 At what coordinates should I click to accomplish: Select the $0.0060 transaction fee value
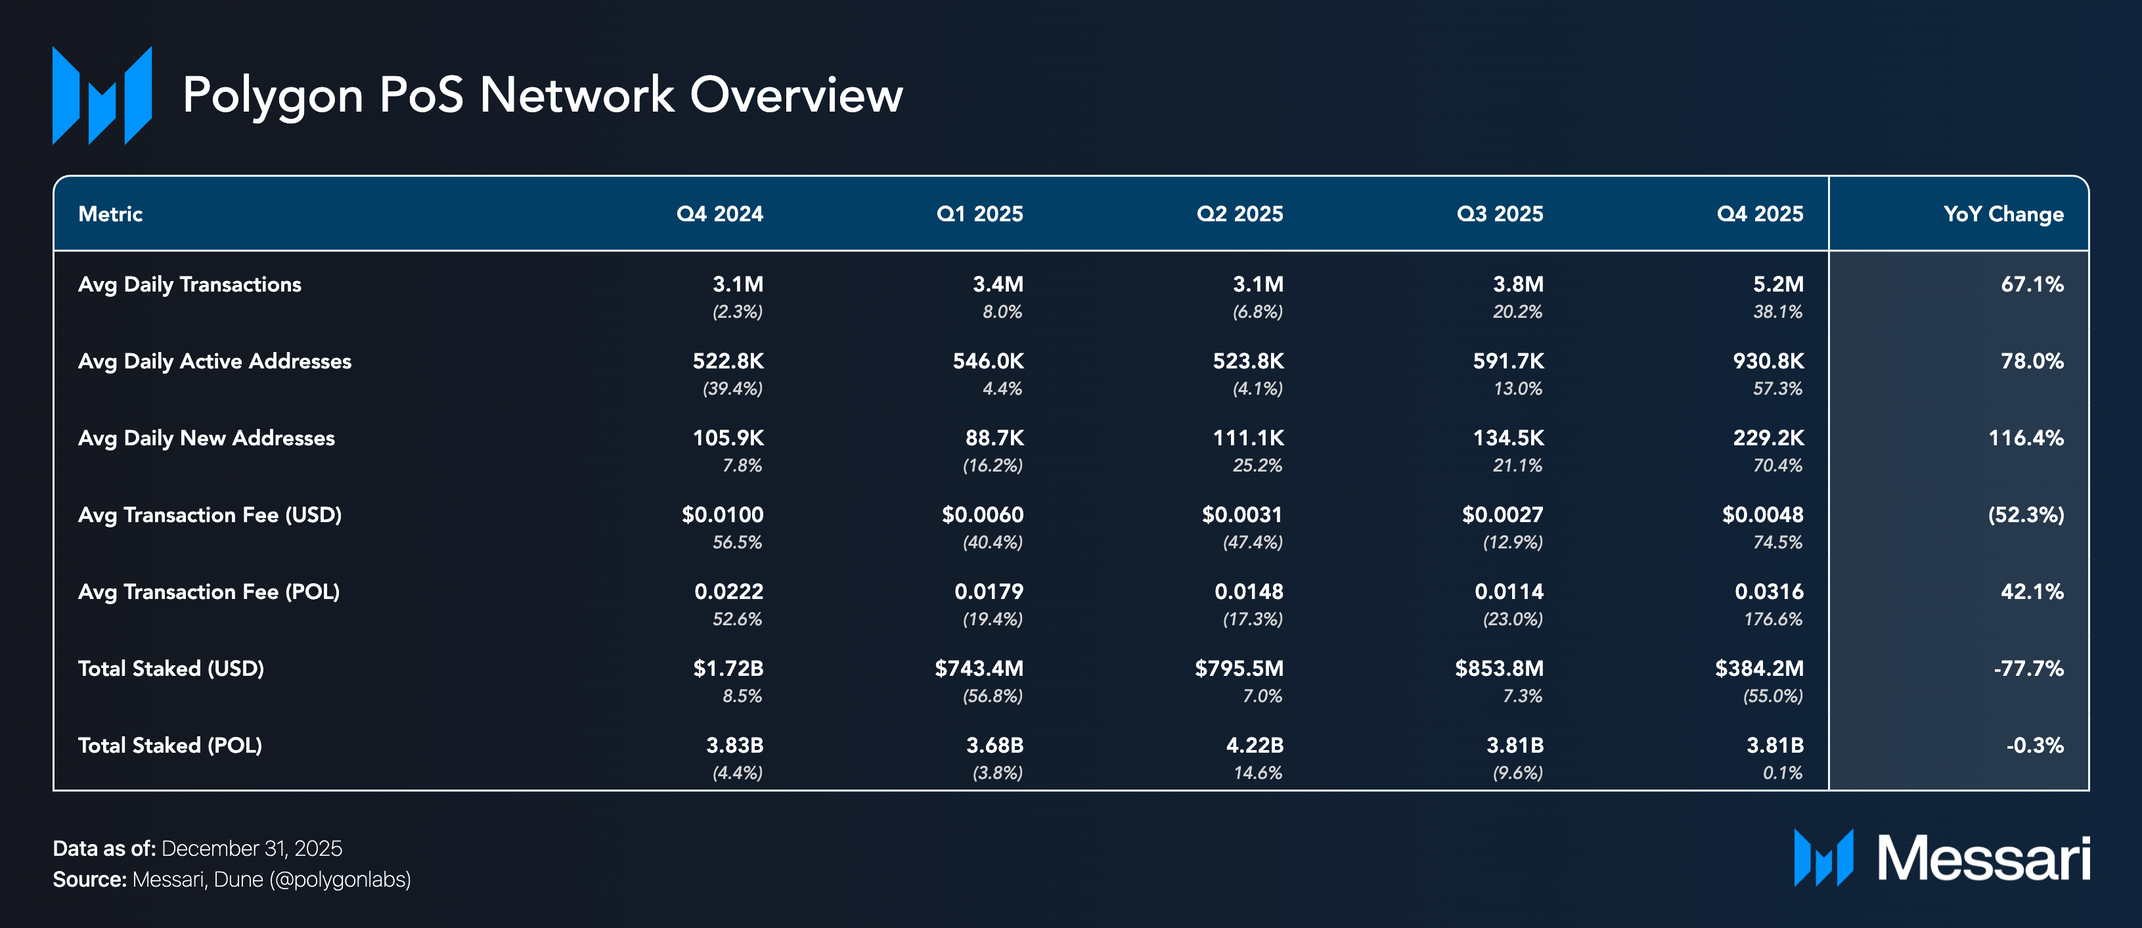click(982, 515)
